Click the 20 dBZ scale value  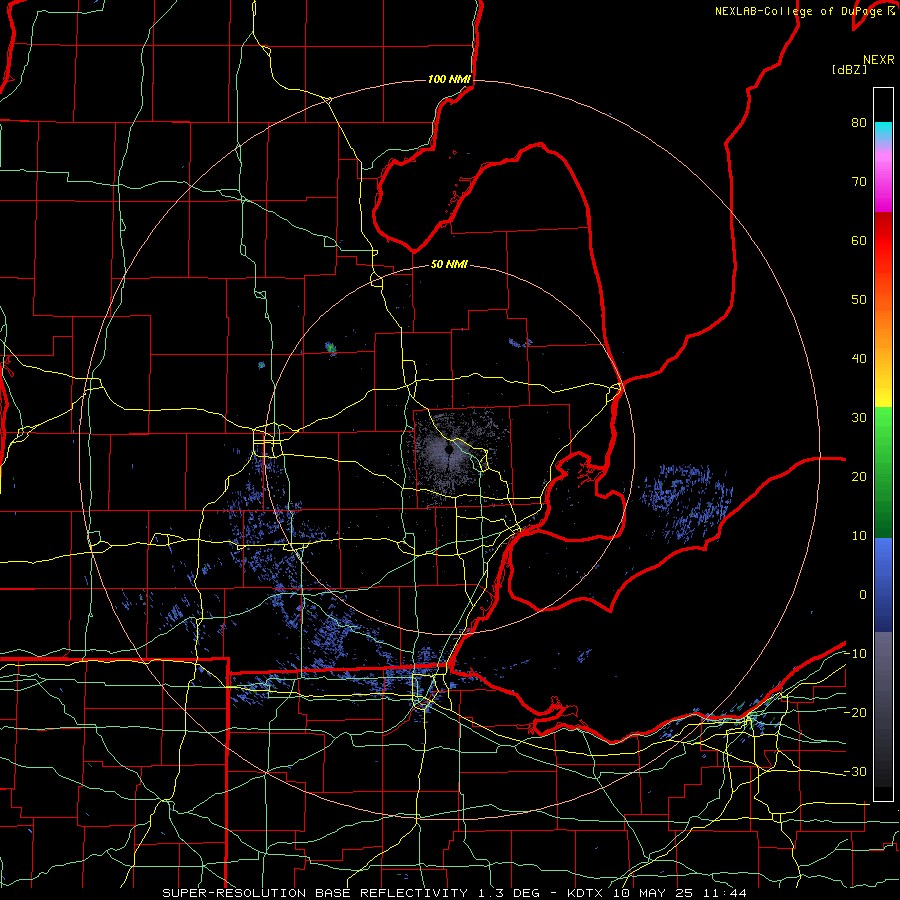tap(859, 476)
